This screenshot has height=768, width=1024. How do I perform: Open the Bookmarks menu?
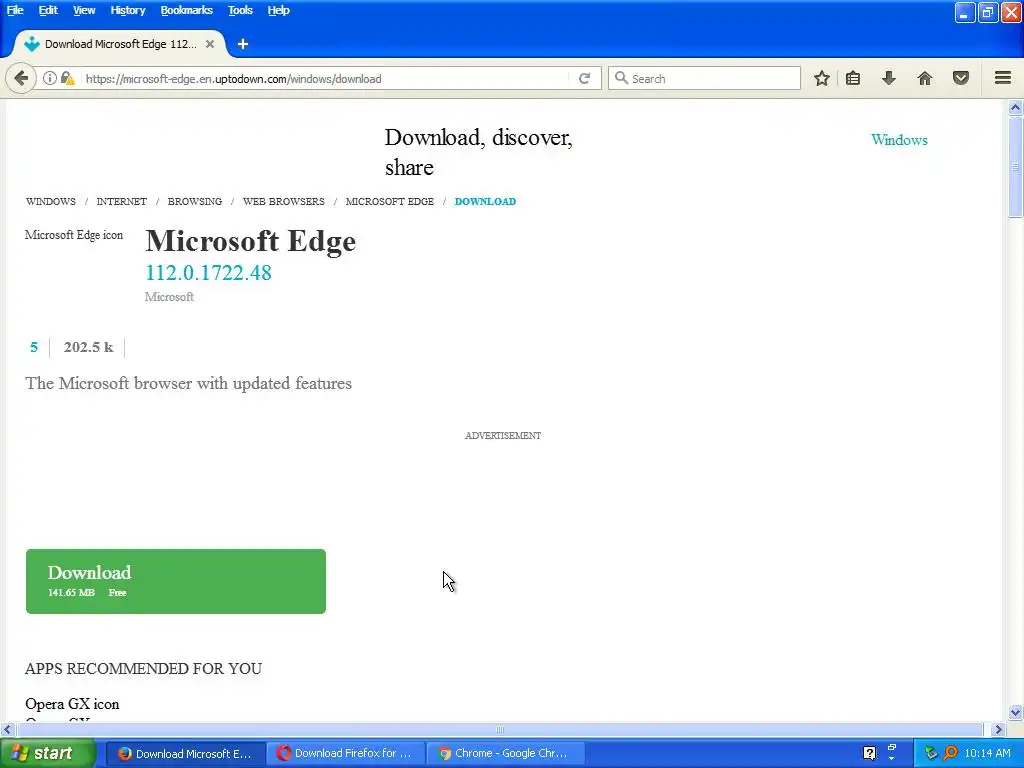(187, 10)
